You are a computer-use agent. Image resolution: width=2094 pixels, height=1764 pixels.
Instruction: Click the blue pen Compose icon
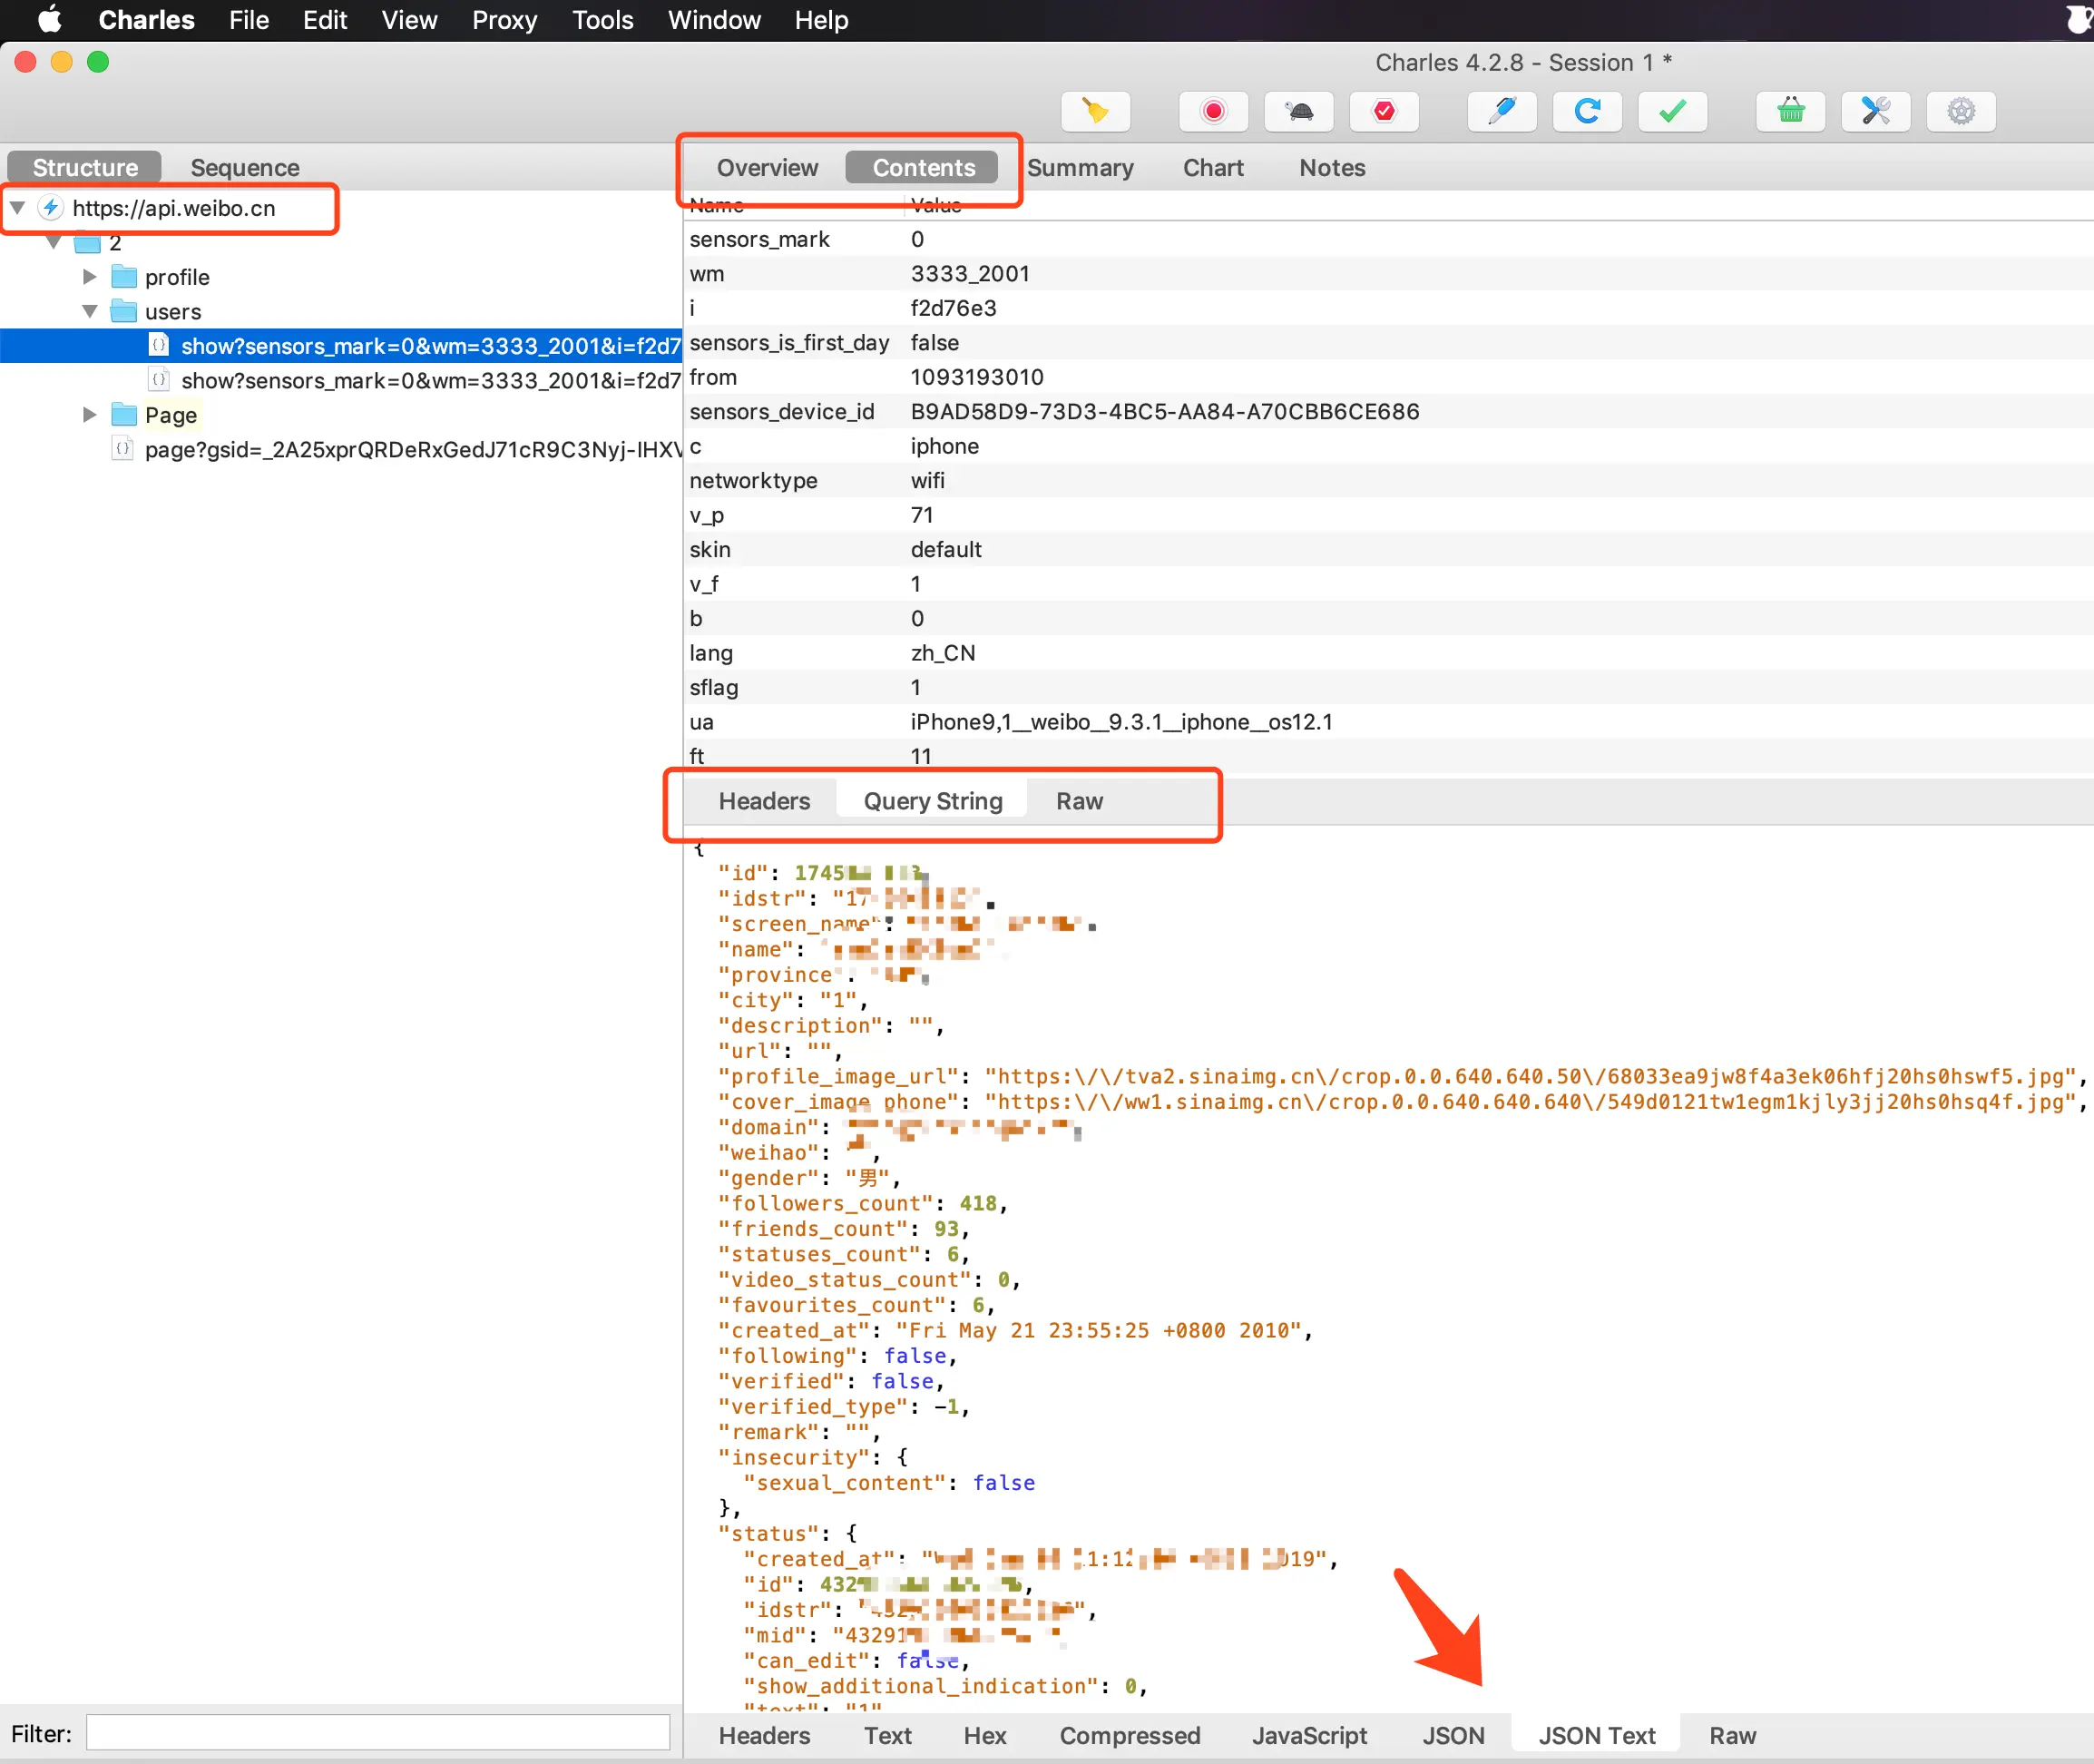[1501, 111]
